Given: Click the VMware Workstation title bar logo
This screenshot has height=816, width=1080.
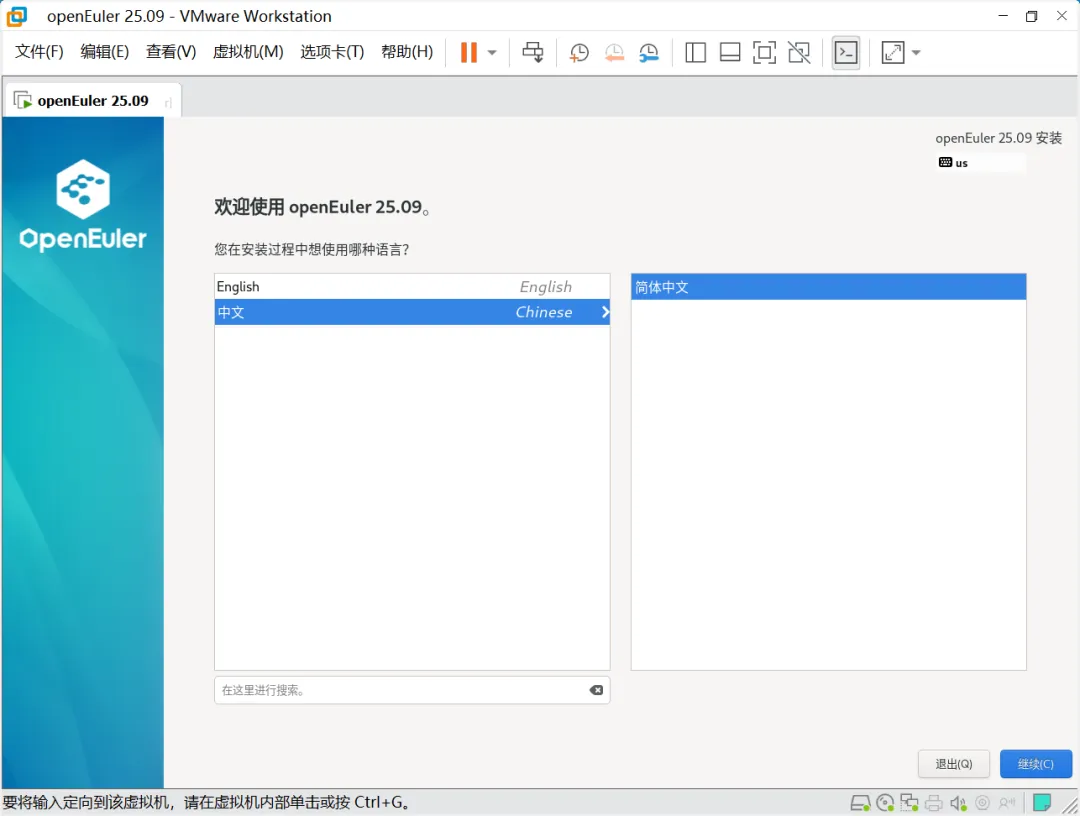Looking at the screenshot, I should pos(17,16).
